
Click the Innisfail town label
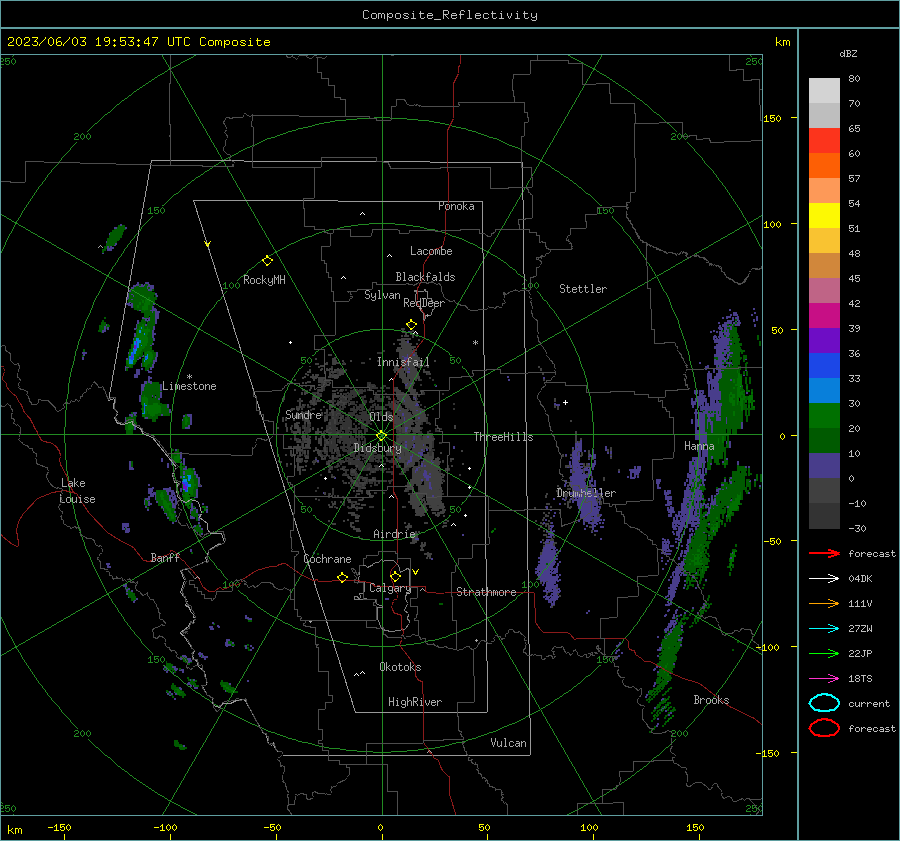coord(403,362)
